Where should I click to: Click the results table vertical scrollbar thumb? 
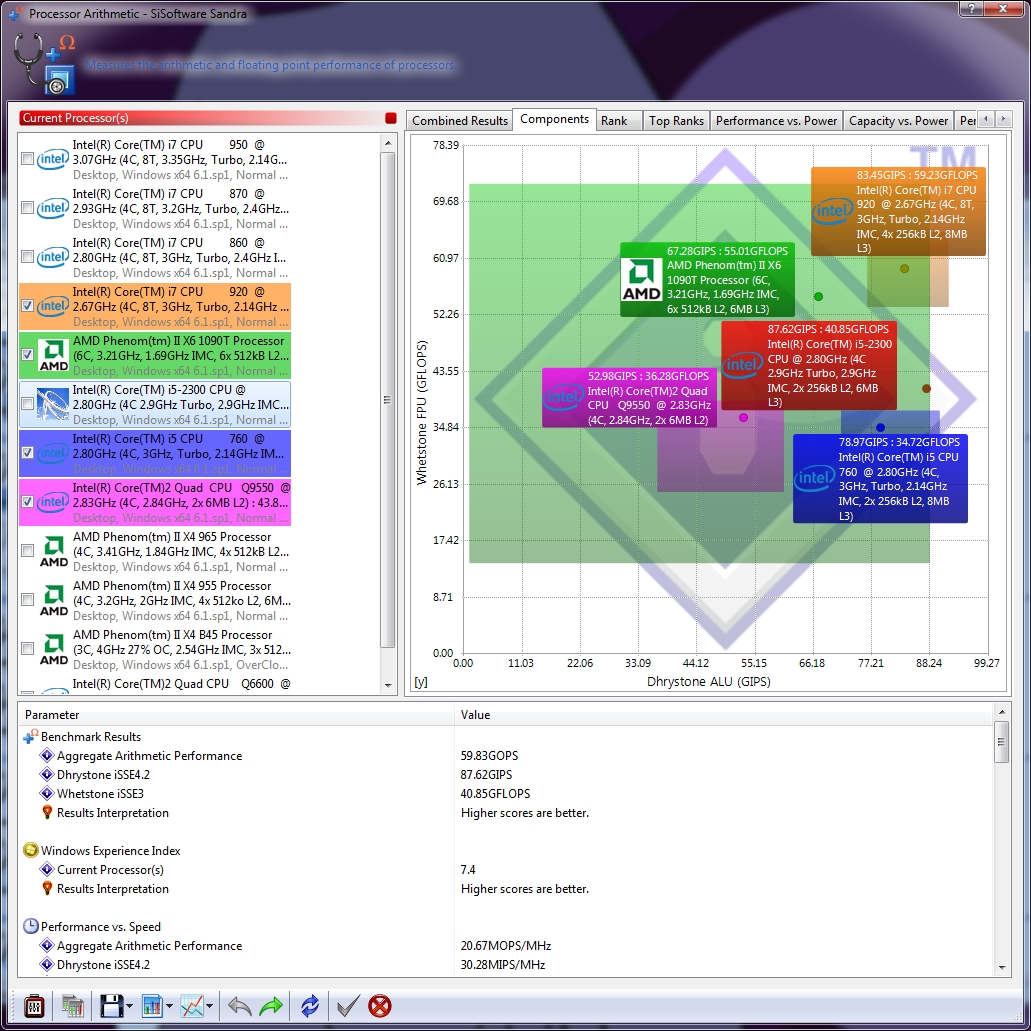click(x=1001, y=742)
